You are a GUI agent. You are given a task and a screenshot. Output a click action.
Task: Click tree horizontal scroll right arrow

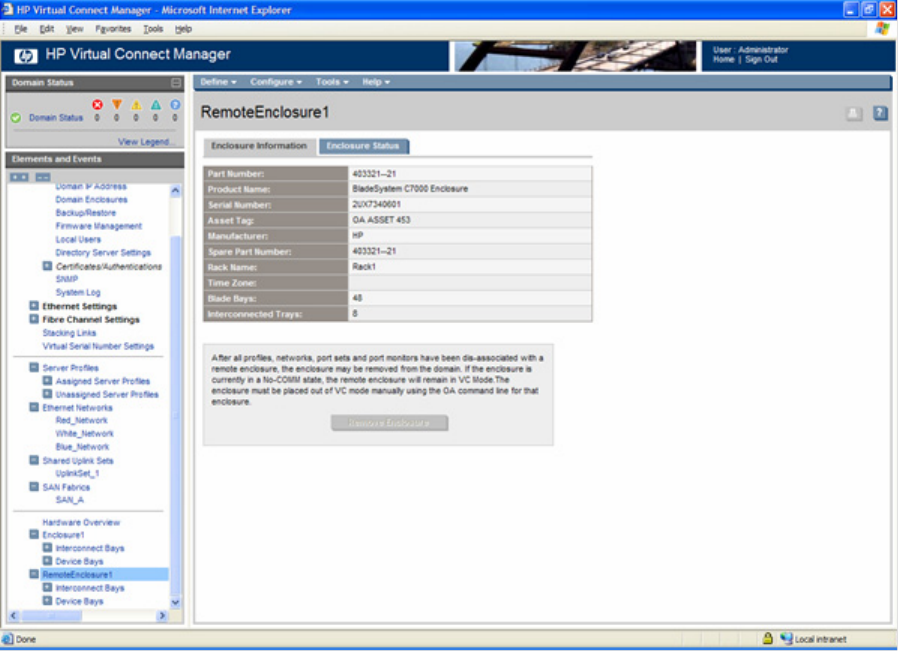[x=162, y=615]
